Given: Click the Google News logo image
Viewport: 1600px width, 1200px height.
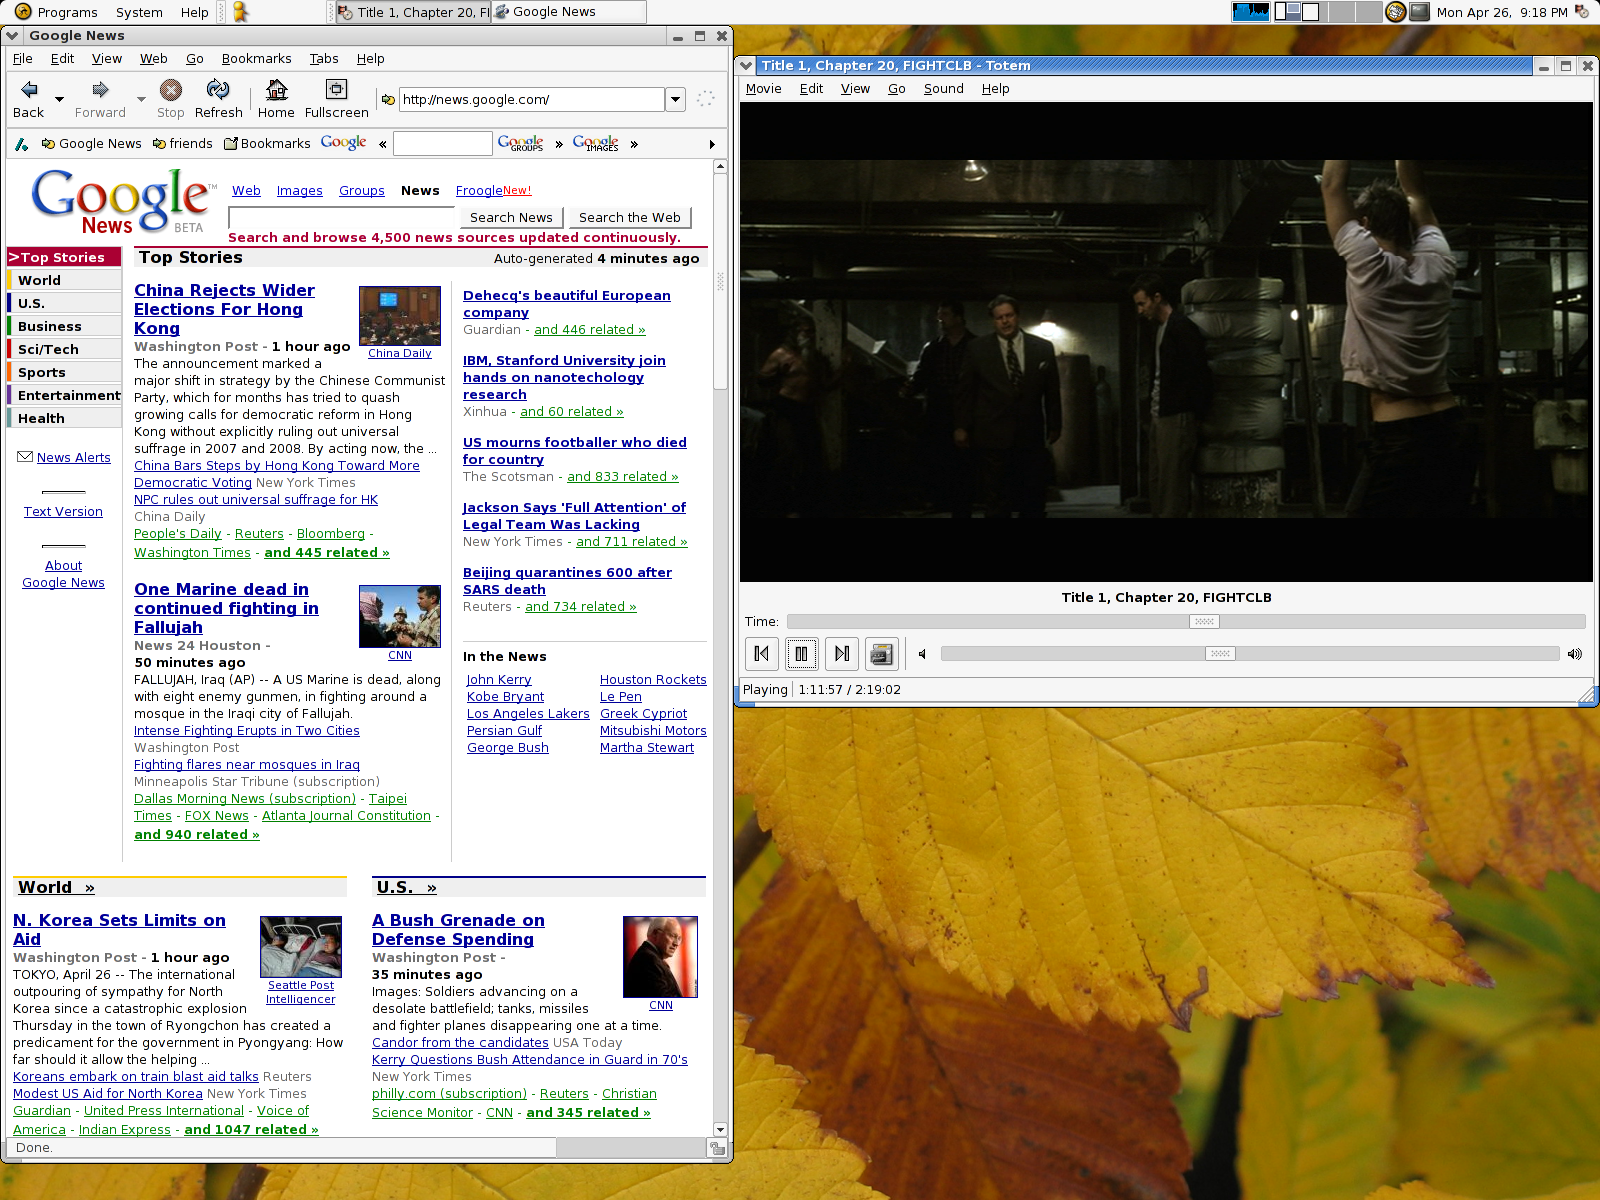Looking at the screenshot, I should pyautogui.click(x=123, y=201).
